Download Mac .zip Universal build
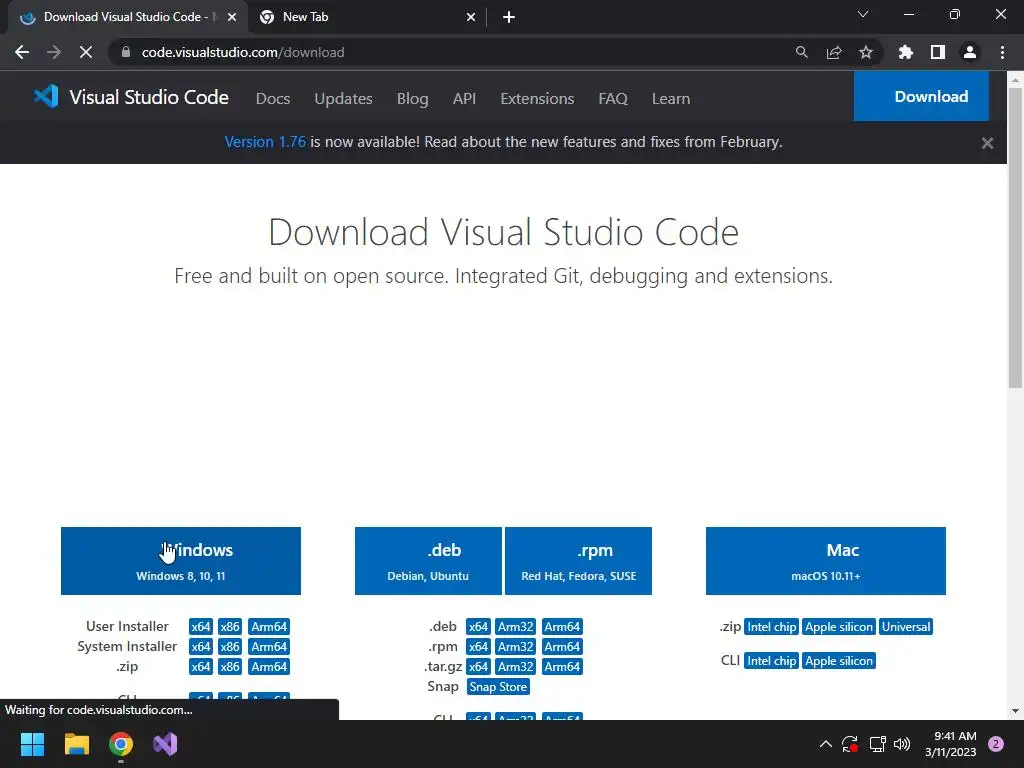1024x768 pixels. [x=906, y=627]
